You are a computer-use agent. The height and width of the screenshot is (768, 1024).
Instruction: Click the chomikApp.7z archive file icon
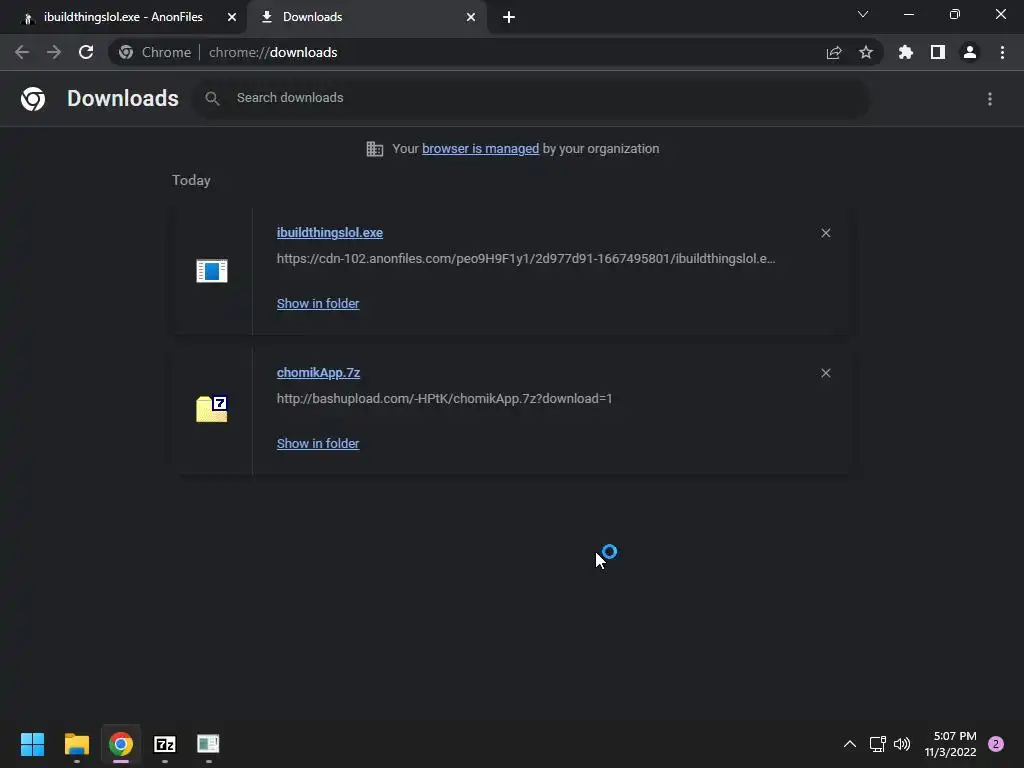click(x=212, y=409)
